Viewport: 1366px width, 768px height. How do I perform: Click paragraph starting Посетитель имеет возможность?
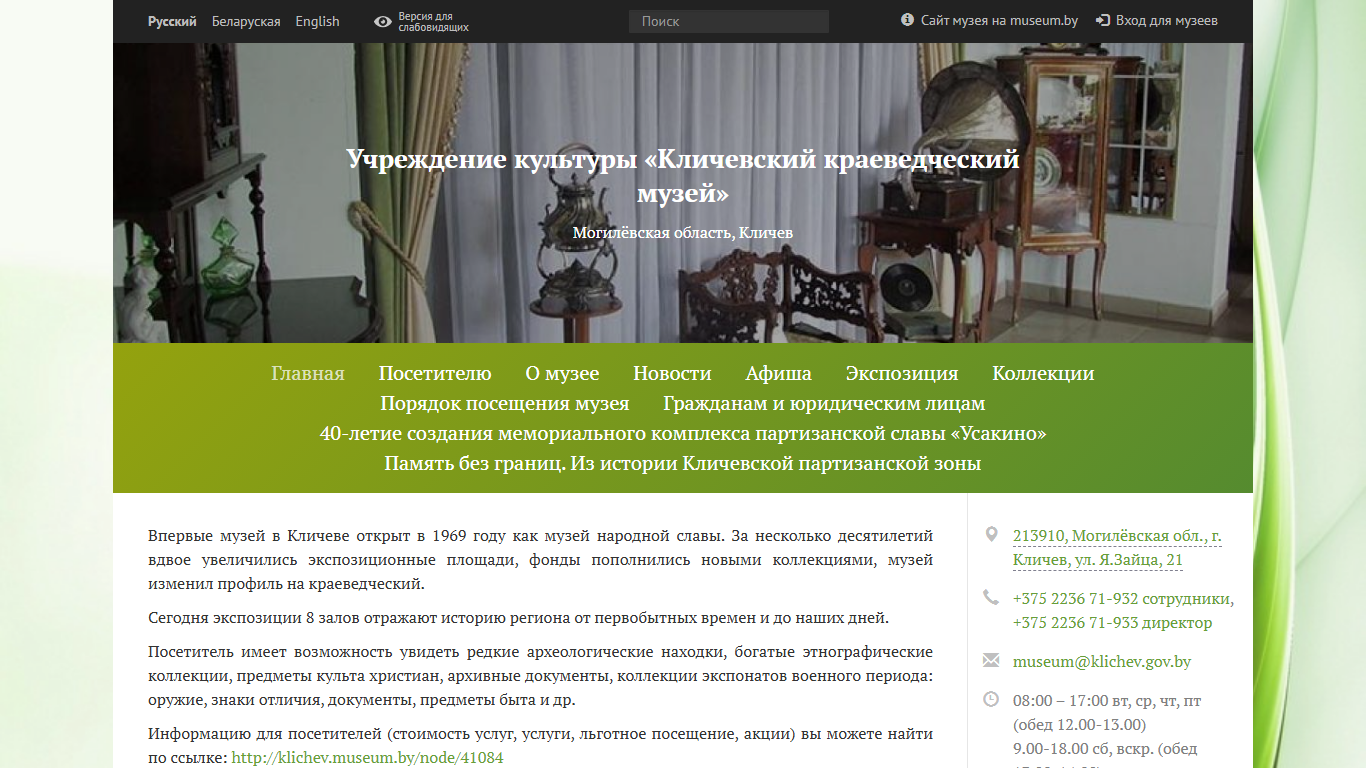540,676
